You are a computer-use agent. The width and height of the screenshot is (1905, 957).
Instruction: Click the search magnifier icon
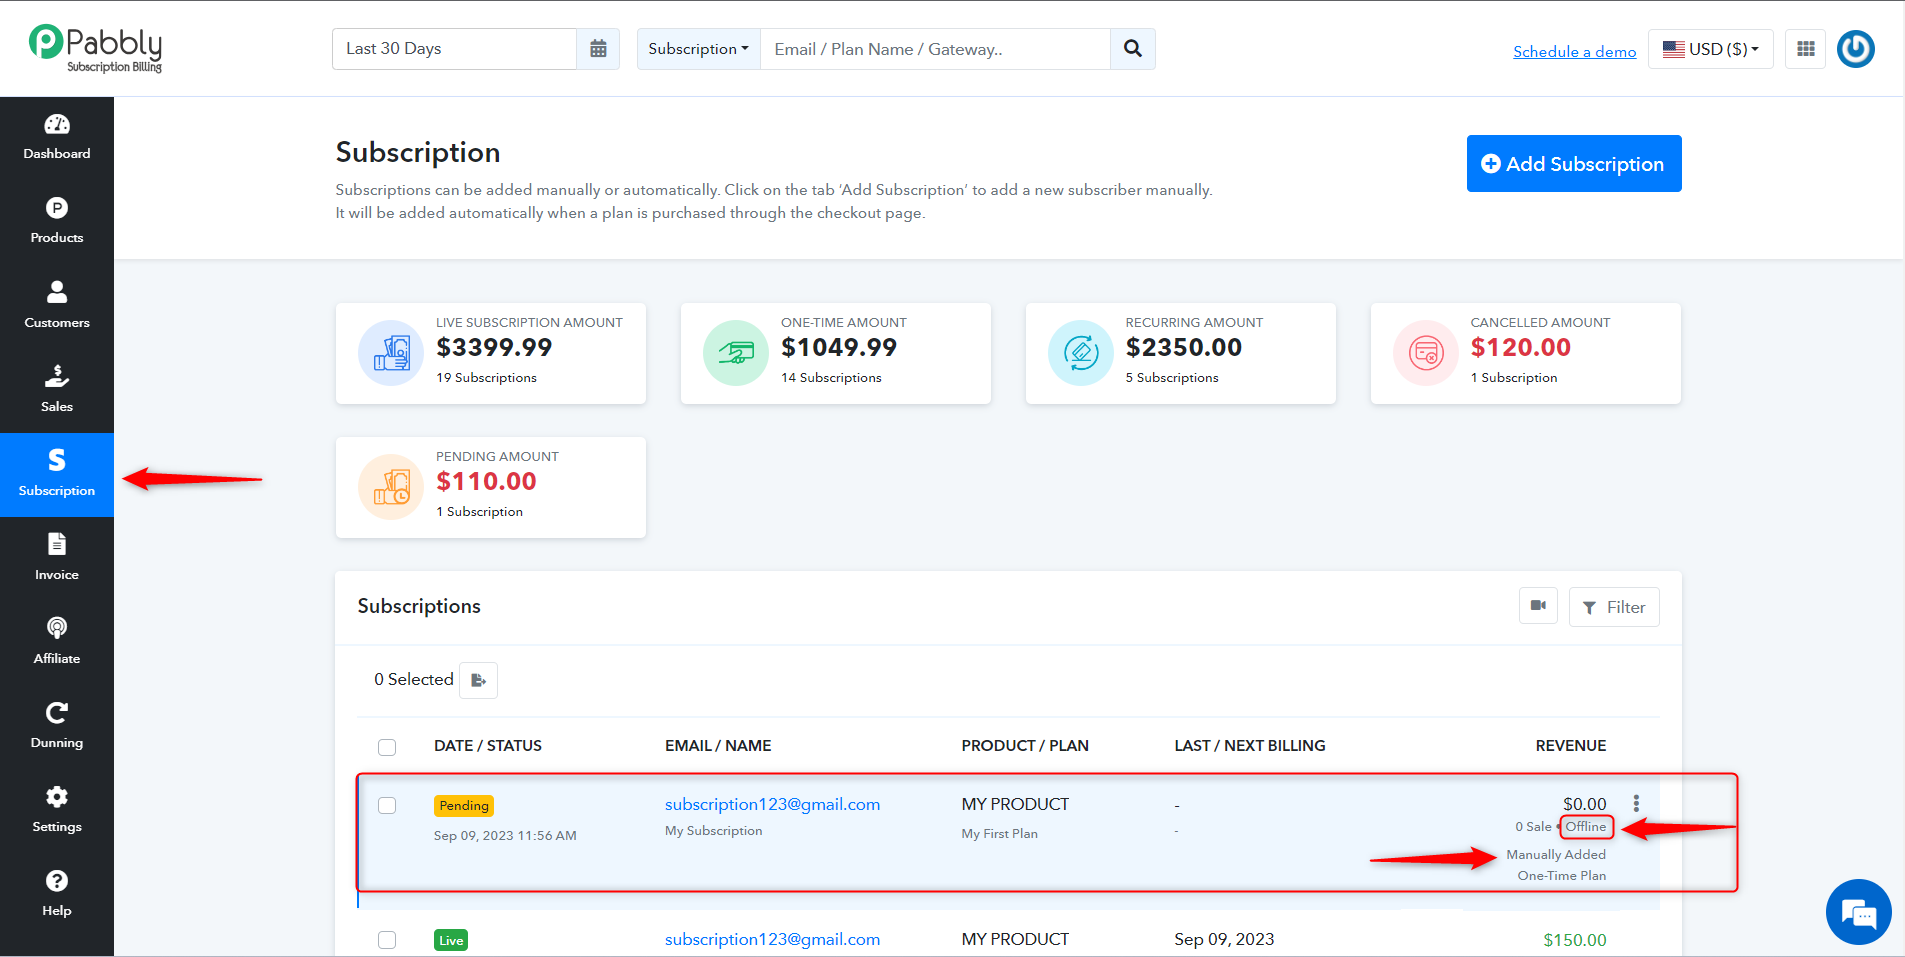coord(1133,49)
